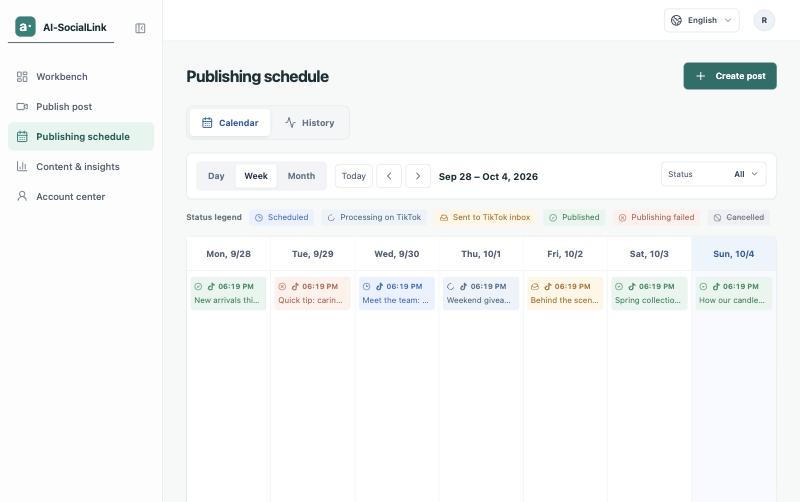
Task: Click the Processing on TikTok legend badge
Action: (374, 217)
